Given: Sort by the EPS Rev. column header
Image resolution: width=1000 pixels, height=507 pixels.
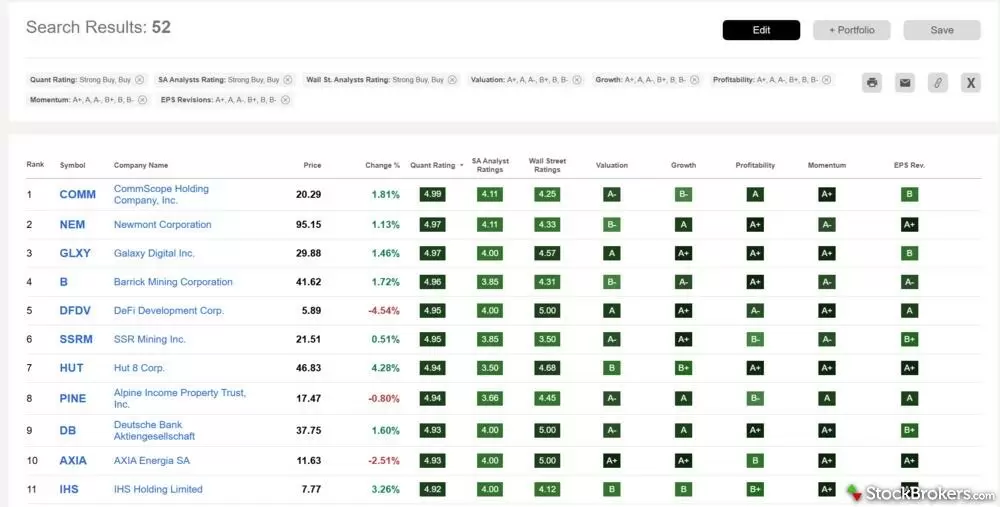Looking at the screenshot, I should tap(909, 165).
